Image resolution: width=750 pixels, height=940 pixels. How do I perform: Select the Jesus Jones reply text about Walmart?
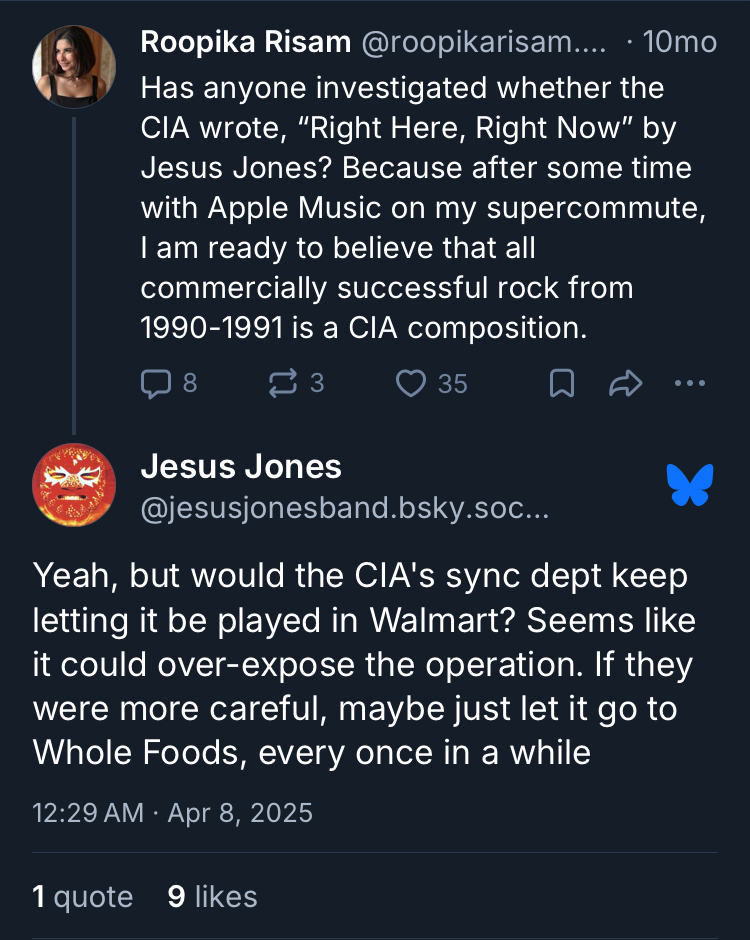tap(362, 664)
